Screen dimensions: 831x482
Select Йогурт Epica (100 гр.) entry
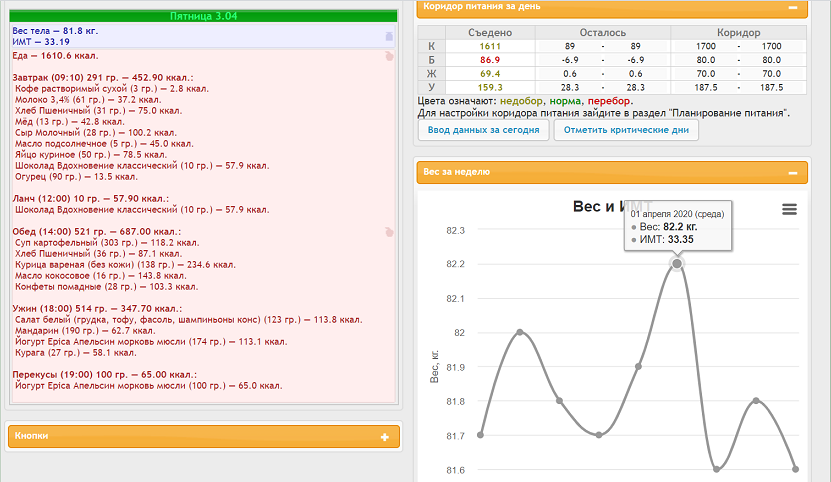tap(149, 386)
